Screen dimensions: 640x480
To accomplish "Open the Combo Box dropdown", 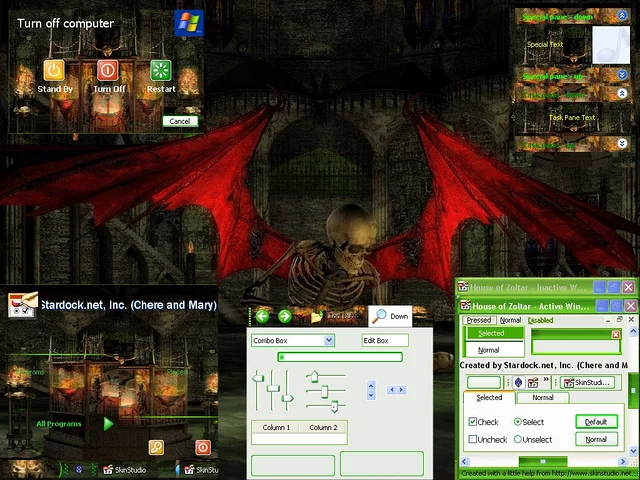I will click(329, 341).
